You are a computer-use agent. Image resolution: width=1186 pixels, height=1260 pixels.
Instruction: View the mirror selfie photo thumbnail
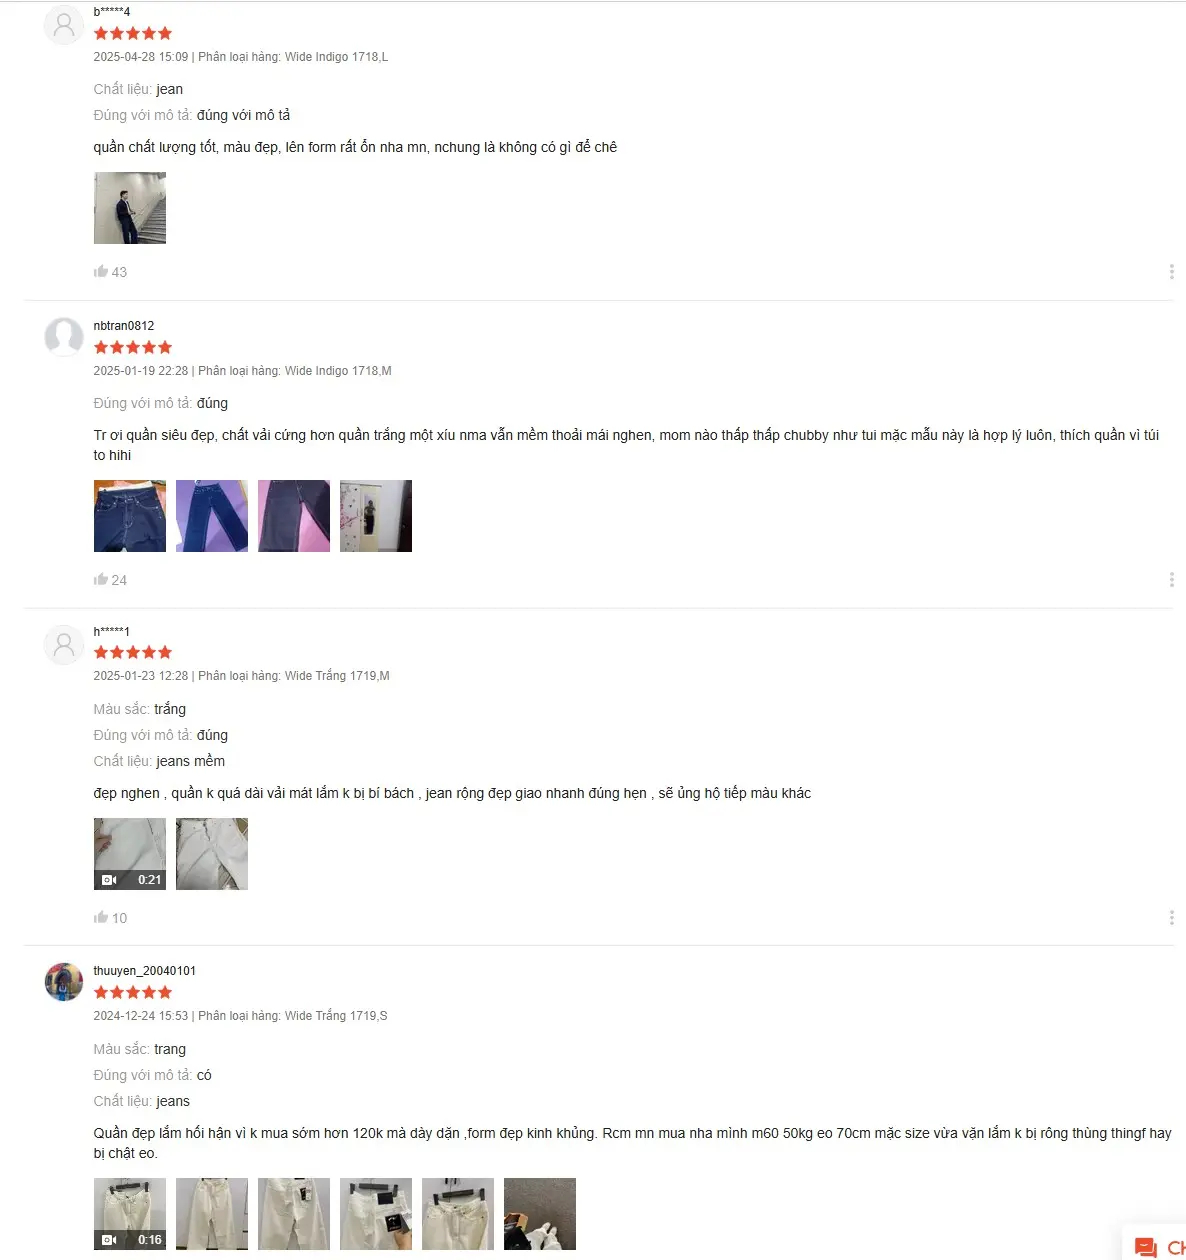click(376, 516)
